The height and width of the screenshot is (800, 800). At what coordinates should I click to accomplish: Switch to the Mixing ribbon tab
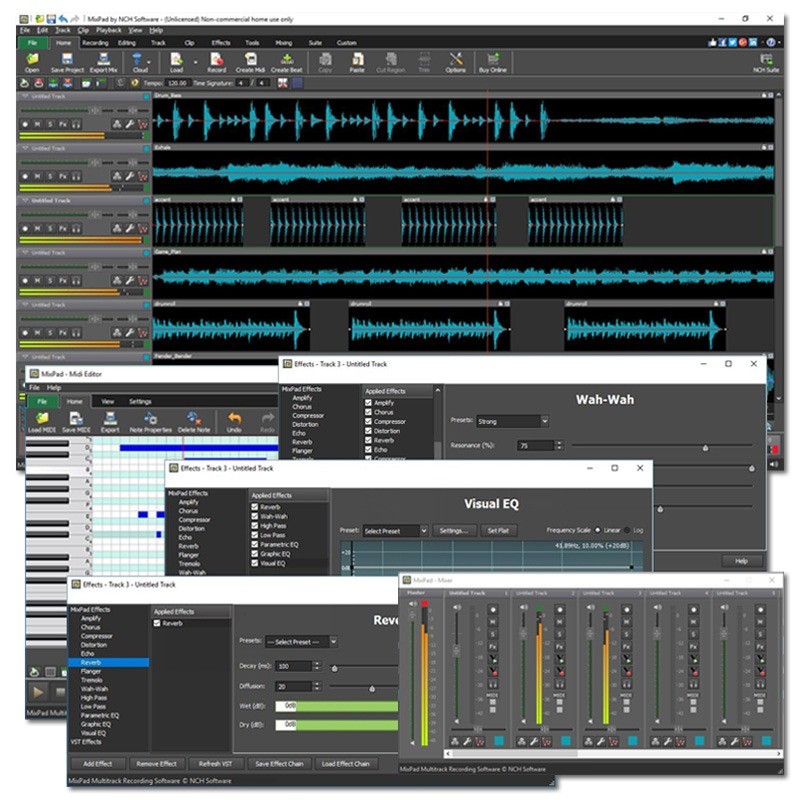coord(284,43)
